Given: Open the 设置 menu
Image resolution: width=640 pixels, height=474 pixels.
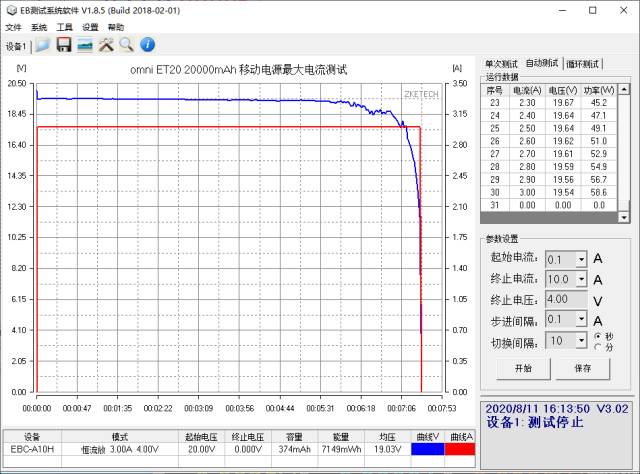Looking at the screenshot, I should coord(90,27).
